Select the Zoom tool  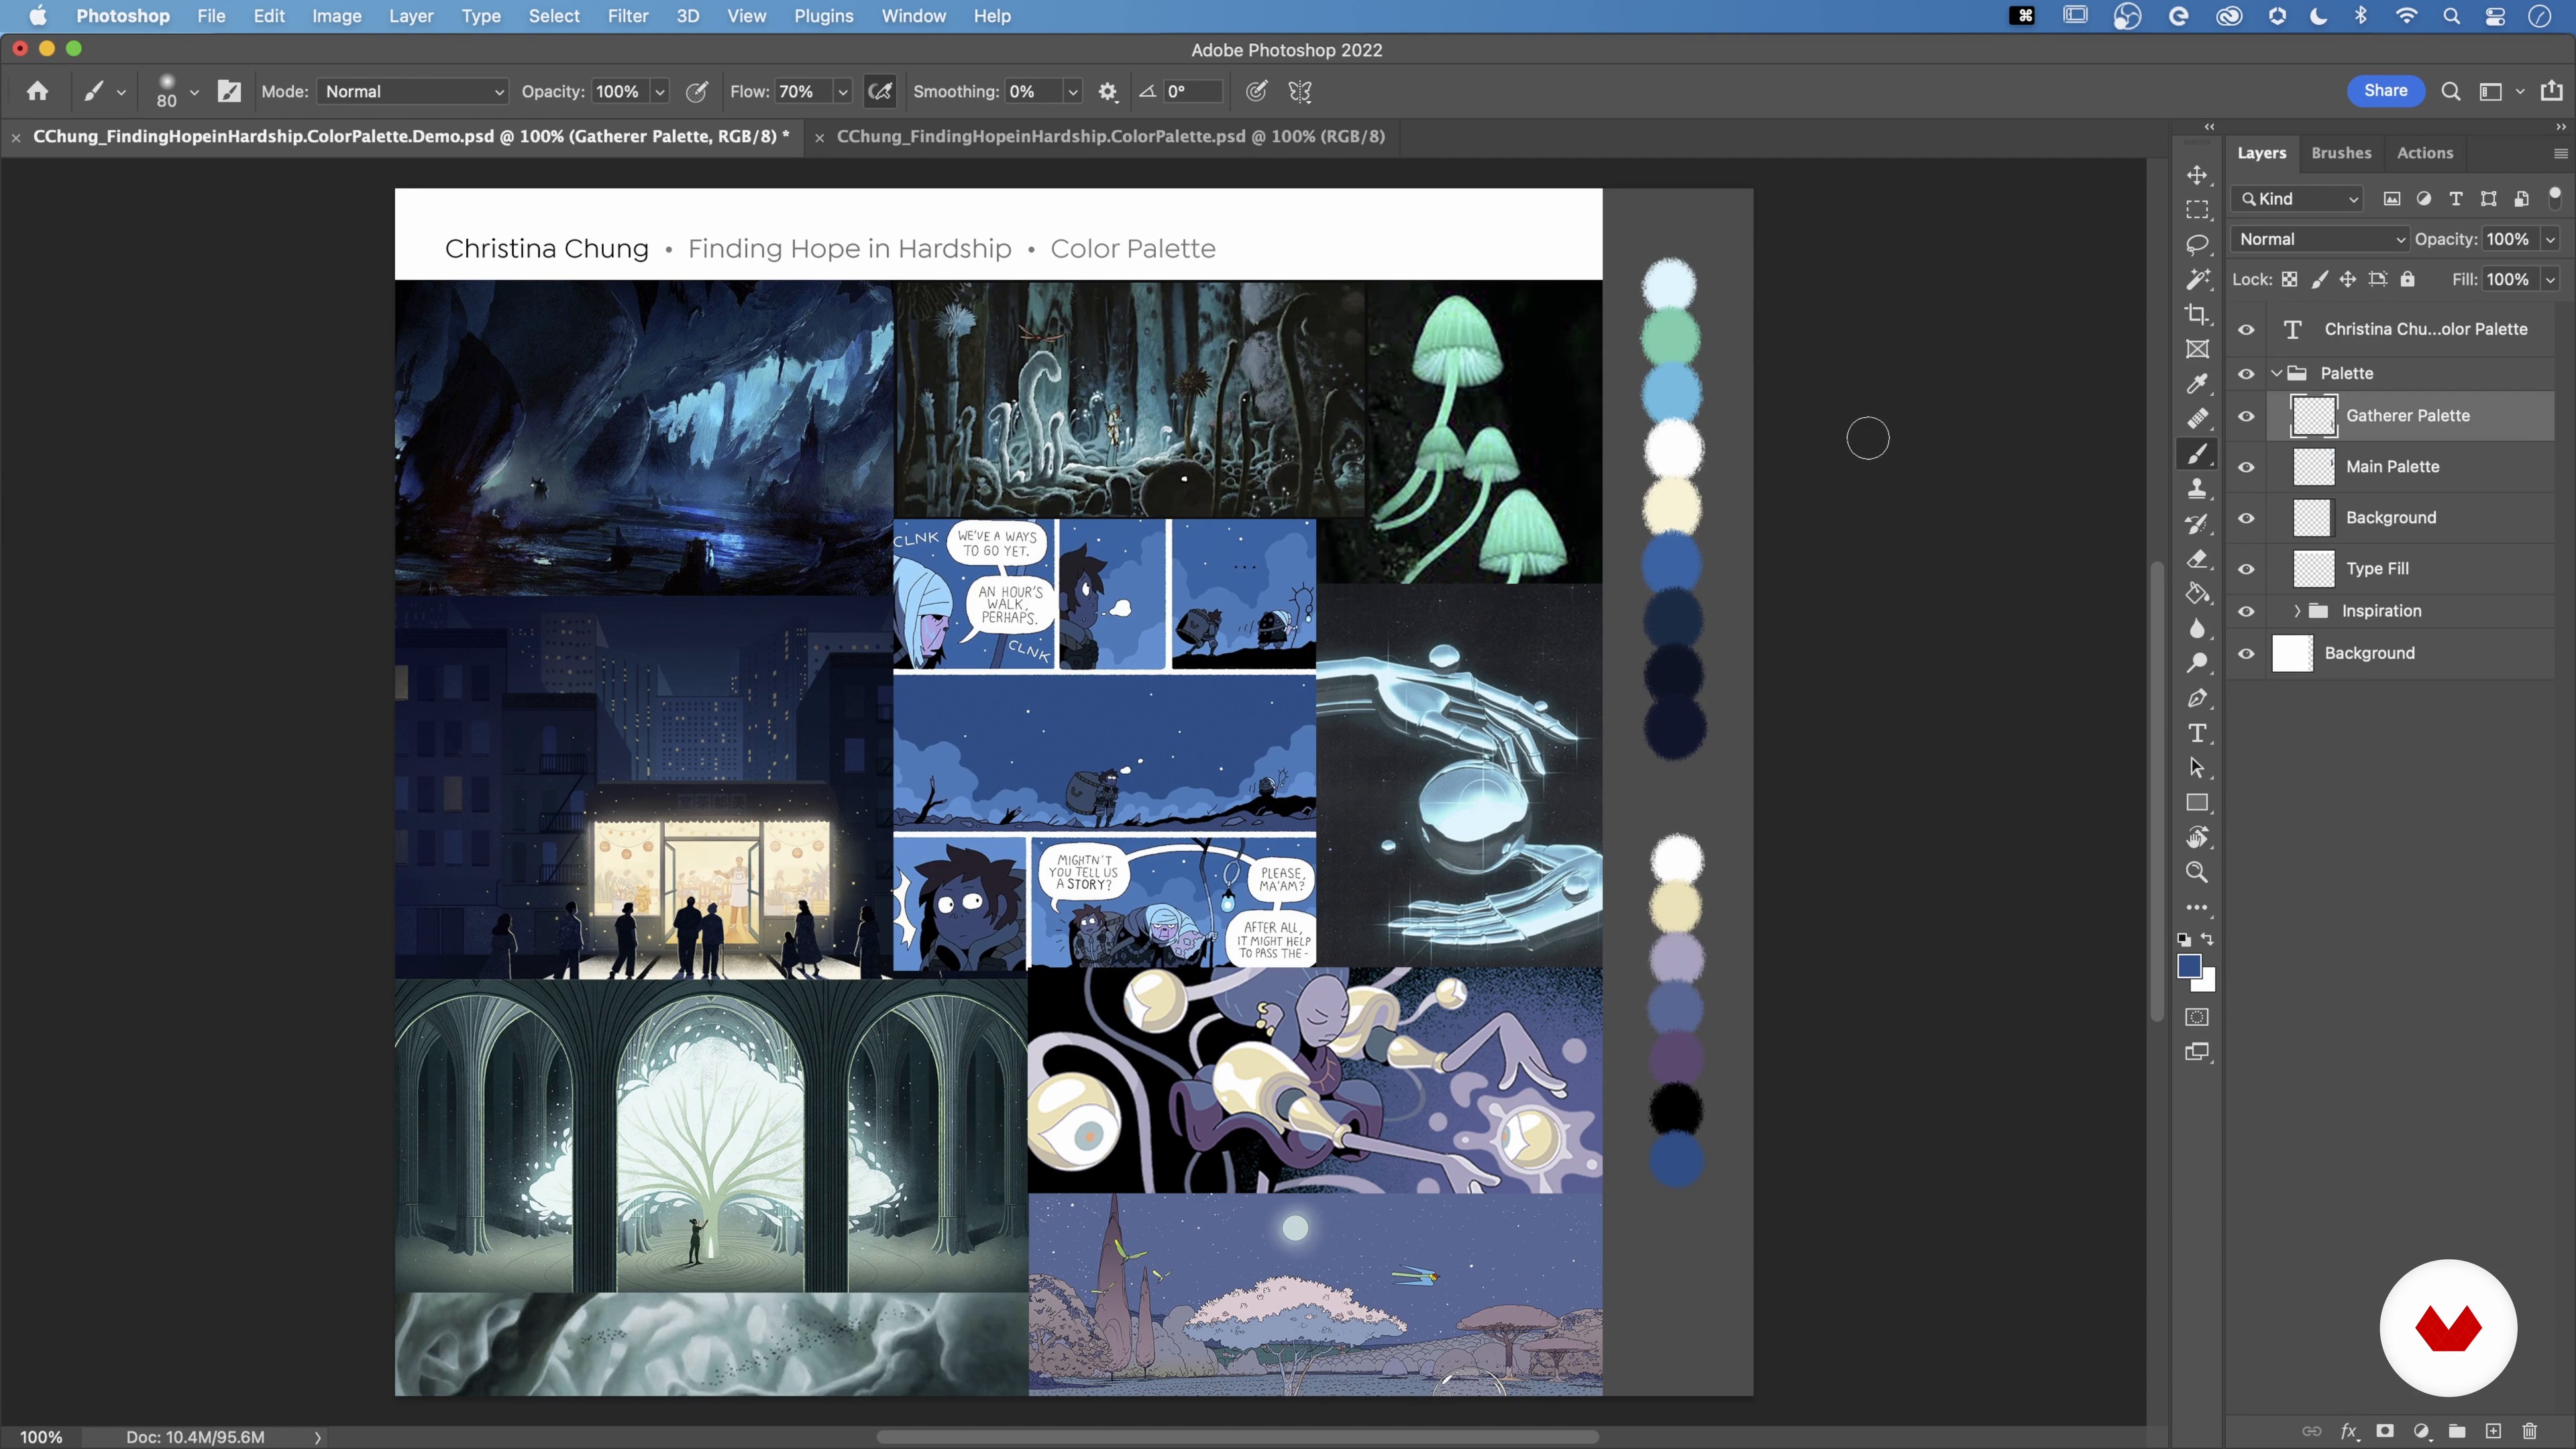coord(2197,872)
